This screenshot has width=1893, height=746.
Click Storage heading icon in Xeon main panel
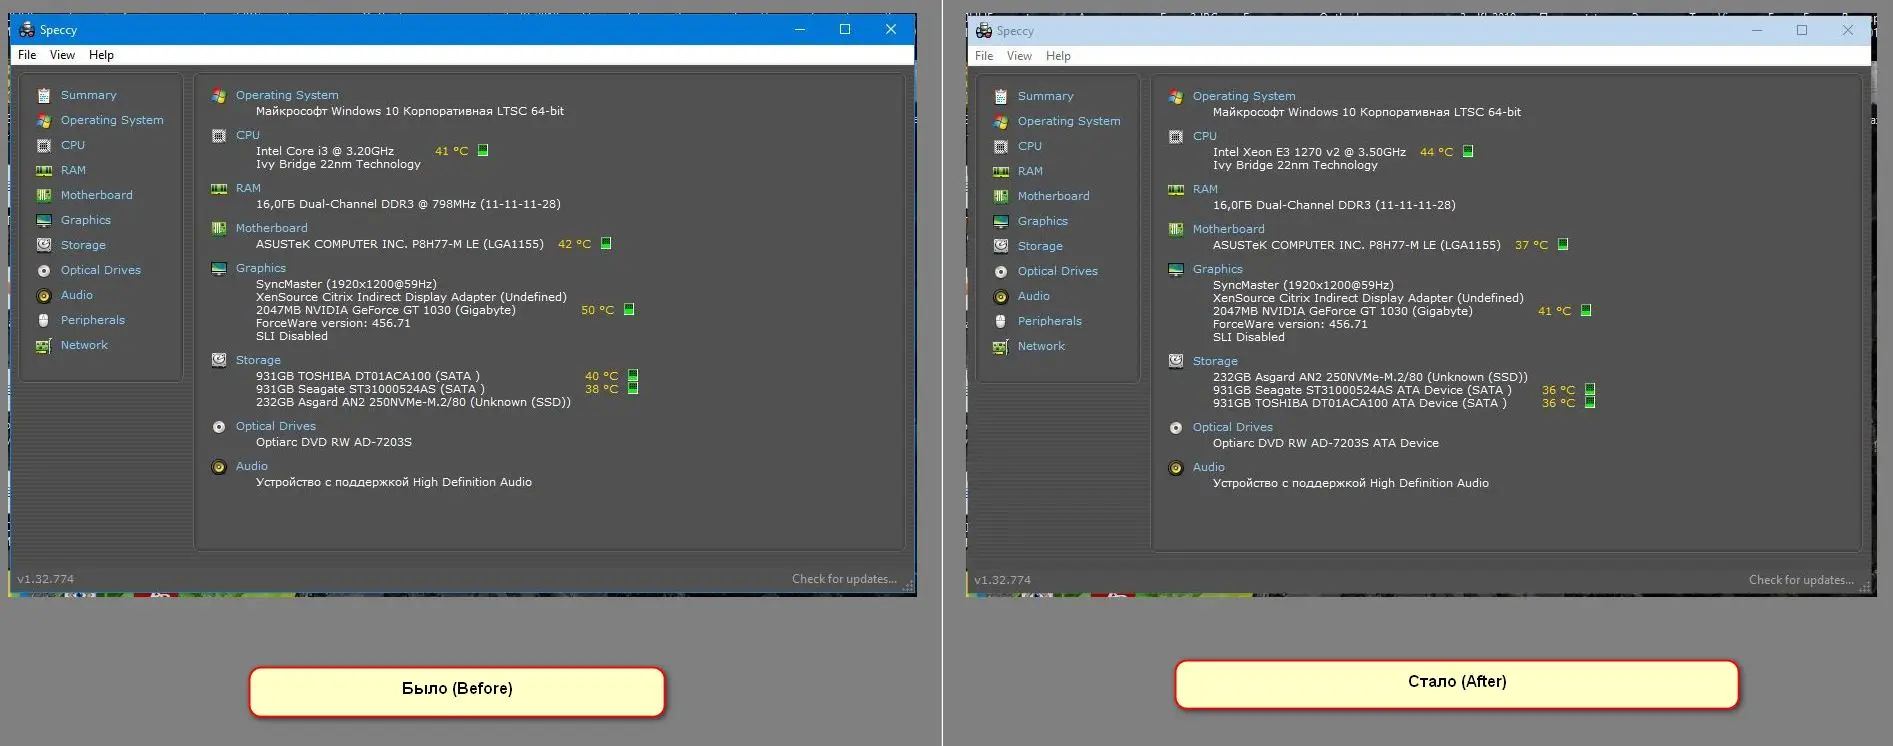(x=1176, y=362)
